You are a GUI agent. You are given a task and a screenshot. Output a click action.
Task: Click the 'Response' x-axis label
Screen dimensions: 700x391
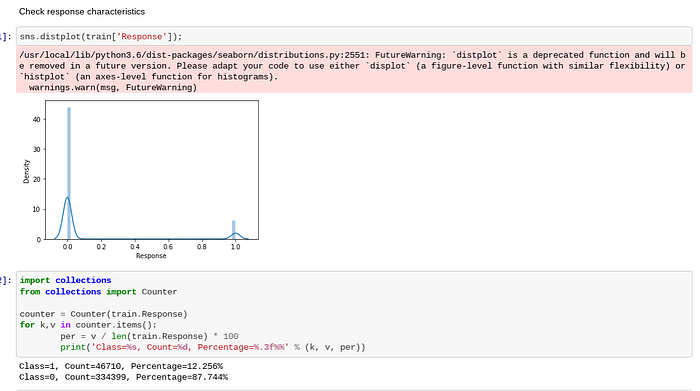[x=151, y=256]
